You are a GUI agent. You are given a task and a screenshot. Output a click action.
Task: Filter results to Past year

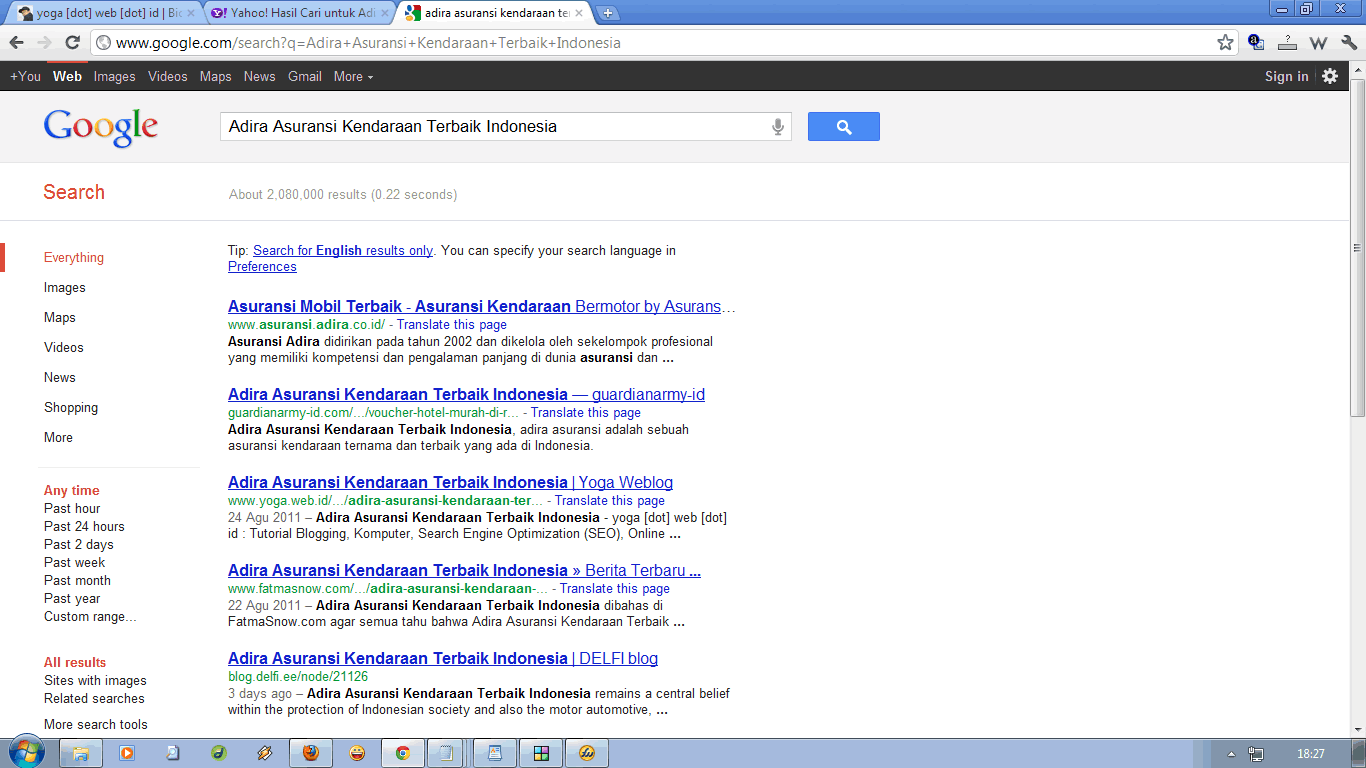coord(72,598)
